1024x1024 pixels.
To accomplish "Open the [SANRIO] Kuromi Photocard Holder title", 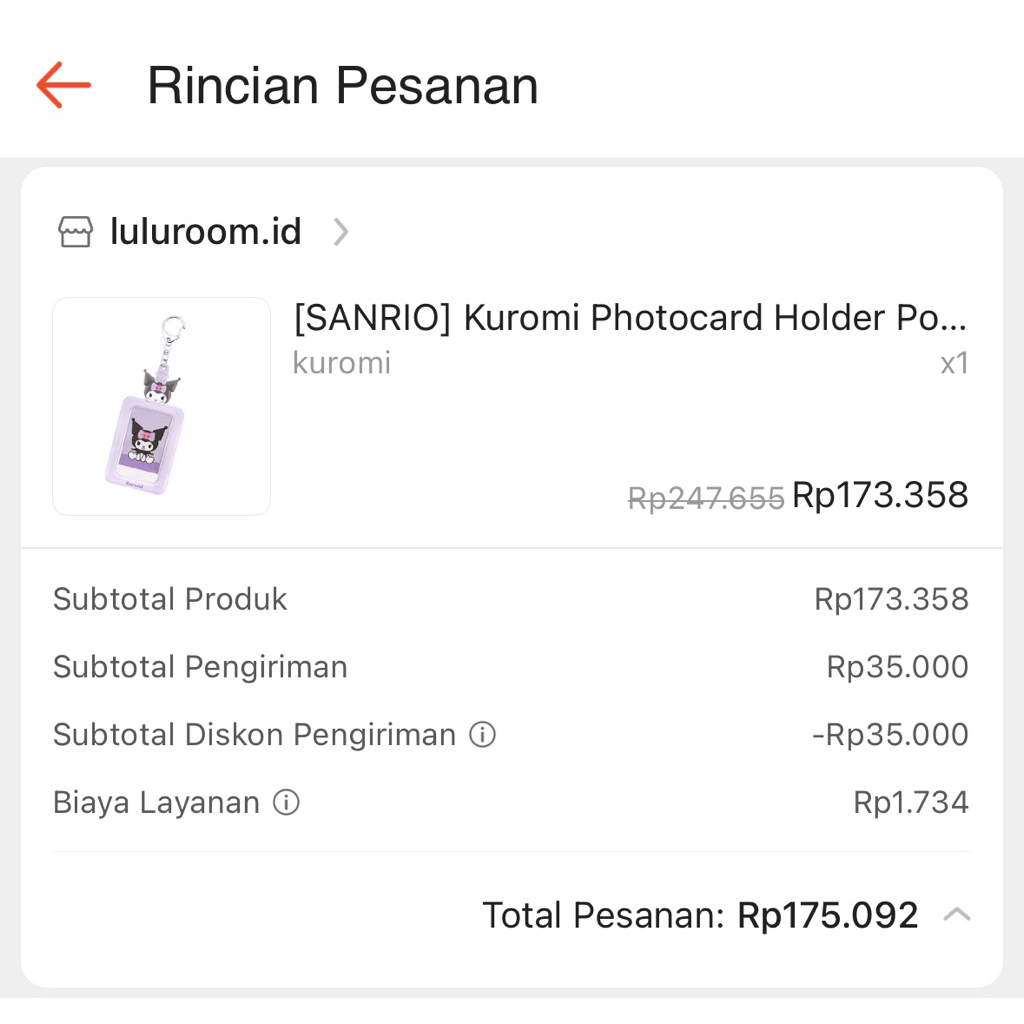I will pos(630,318).
